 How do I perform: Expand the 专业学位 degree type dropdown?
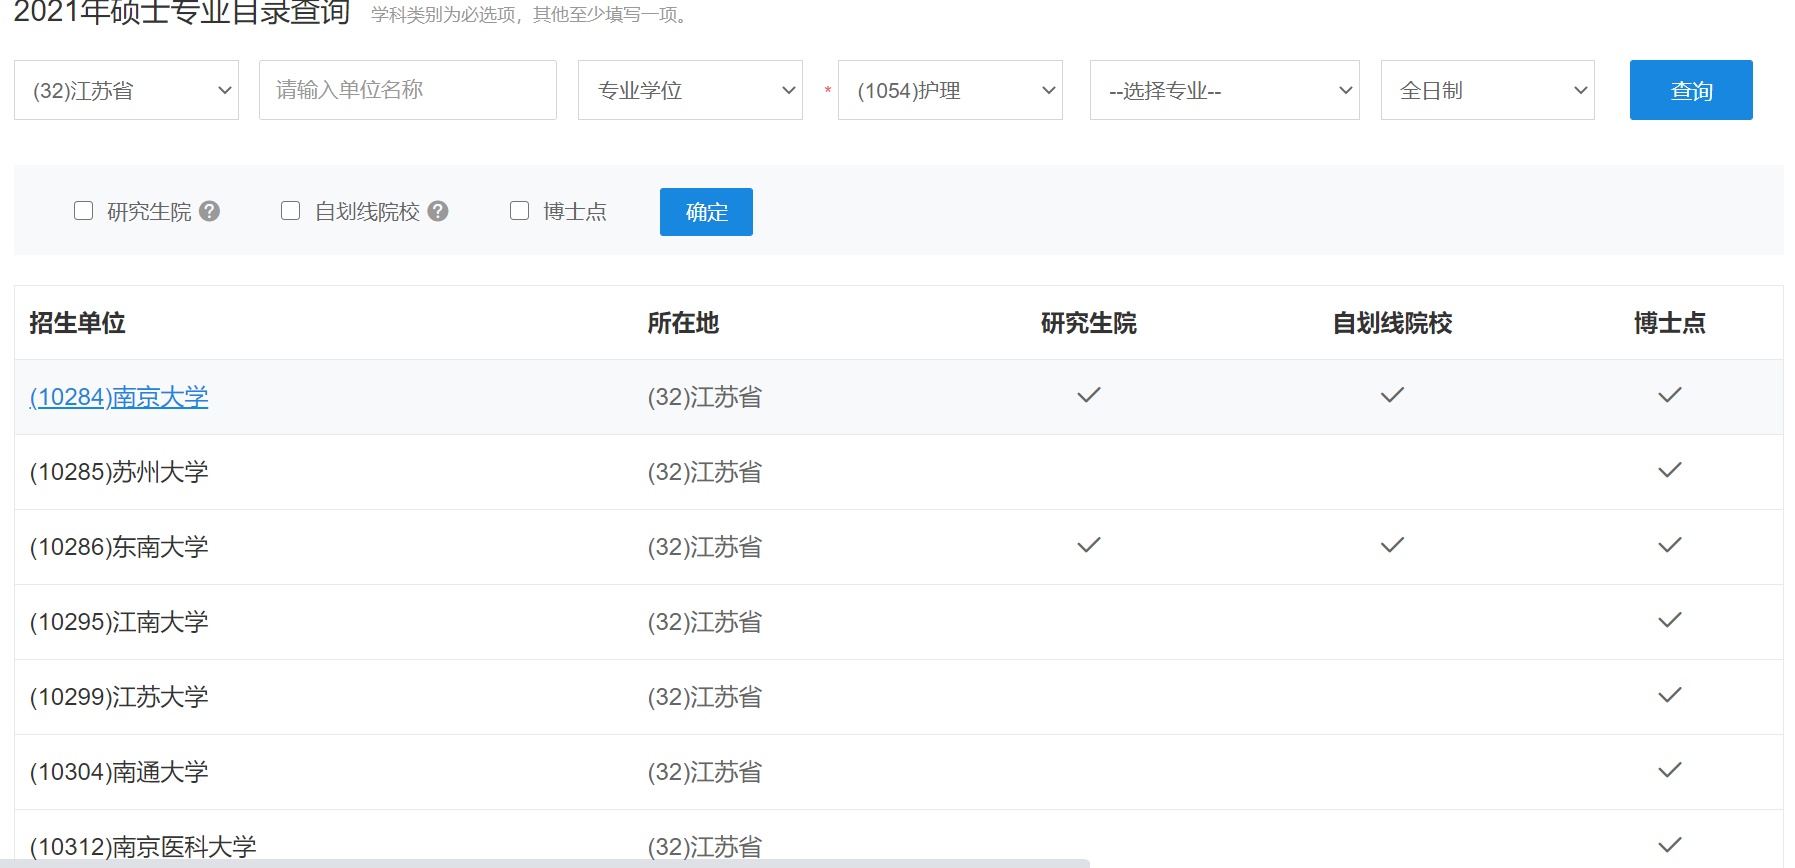point(690,90)
